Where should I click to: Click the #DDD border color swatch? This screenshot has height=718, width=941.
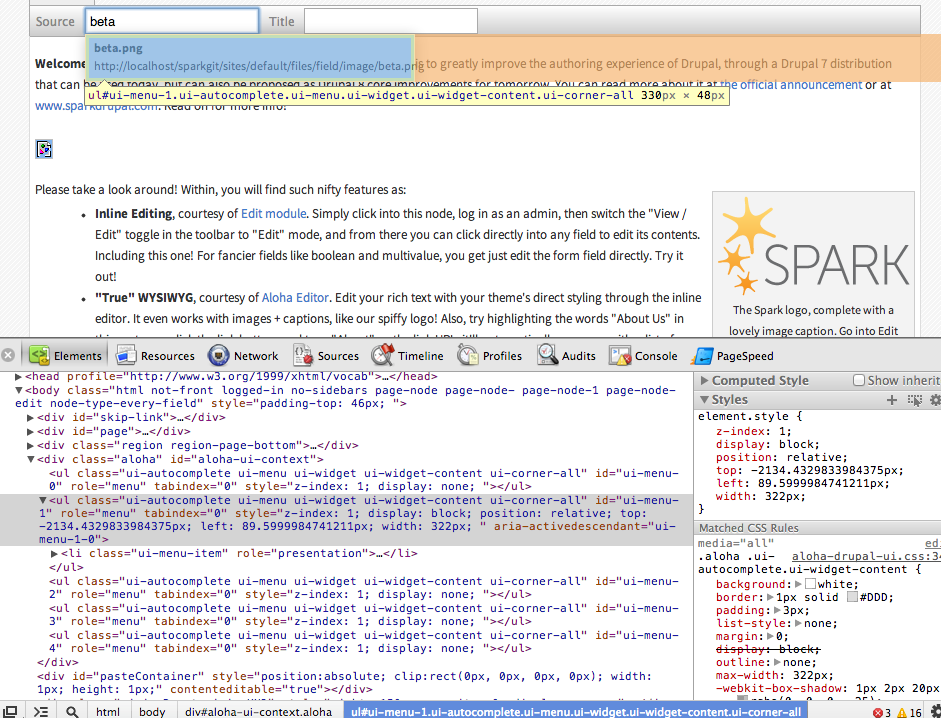[852, 597]
